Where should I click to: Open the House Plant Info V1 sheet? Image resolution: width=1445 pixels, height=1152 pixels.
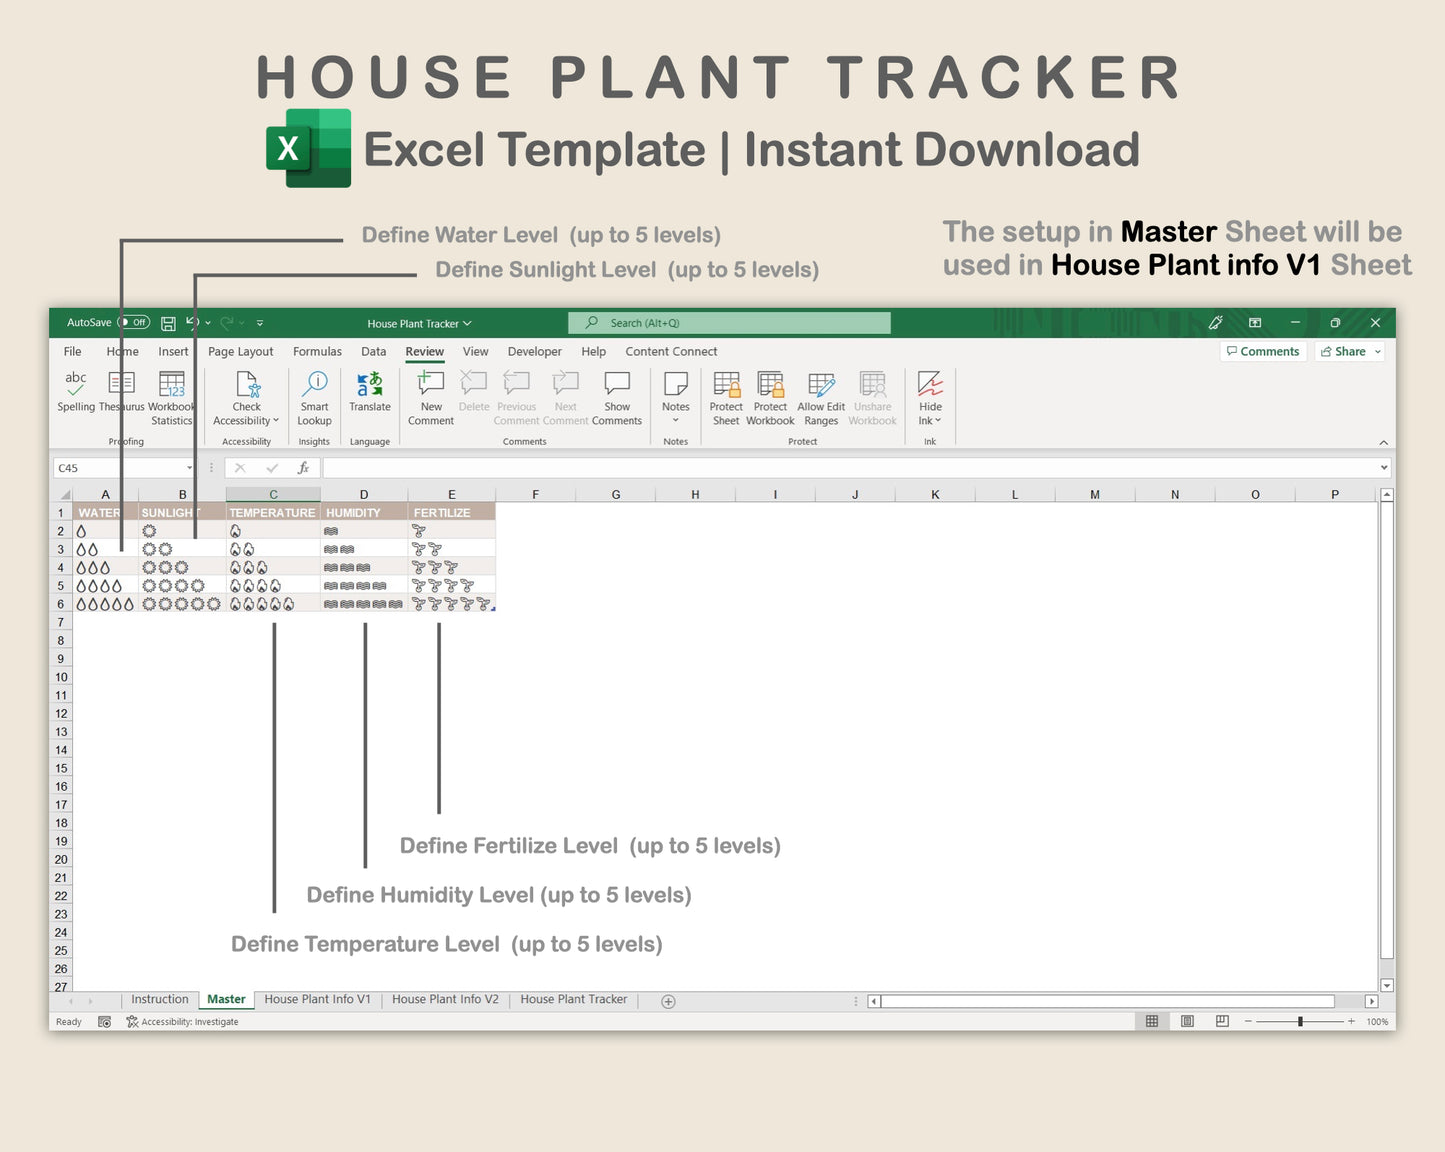[x=317, y=1000]
